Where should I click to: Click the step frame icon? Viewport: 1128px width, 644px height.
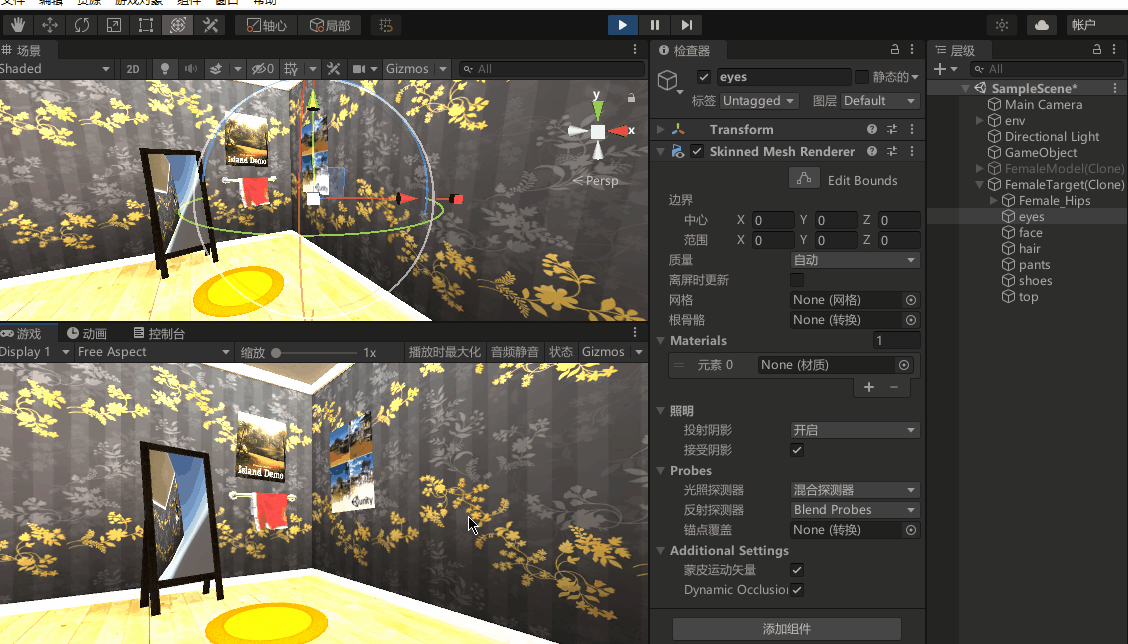[686, 24]
